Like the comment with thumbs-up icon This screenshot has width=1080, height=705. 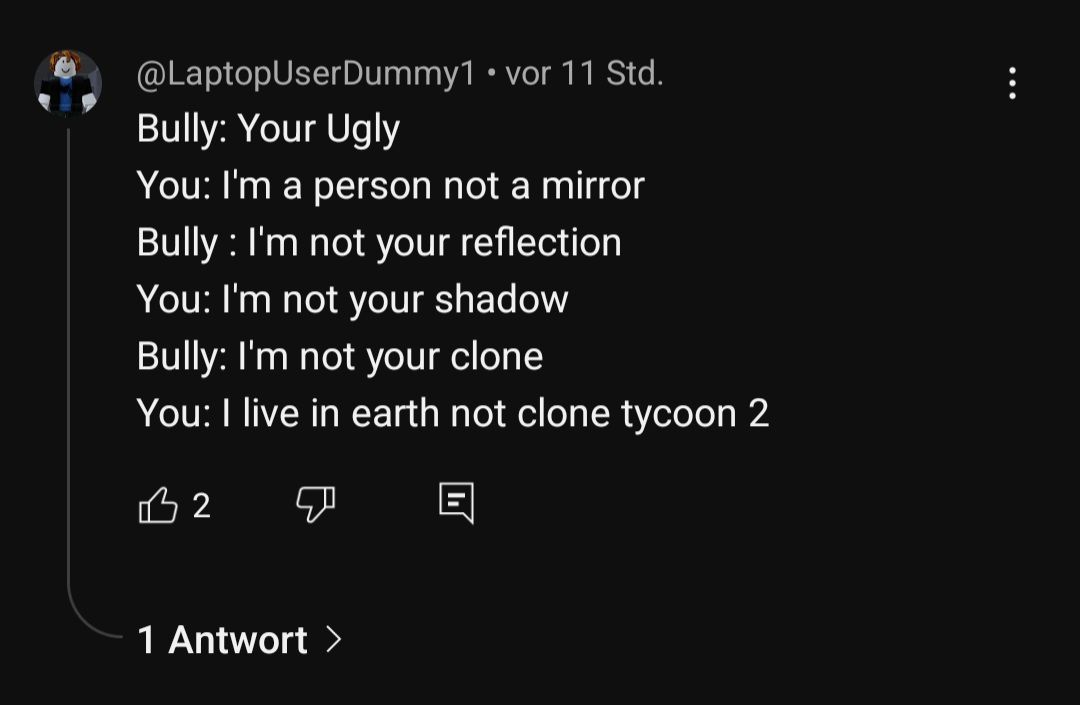[x=157, y=506]
